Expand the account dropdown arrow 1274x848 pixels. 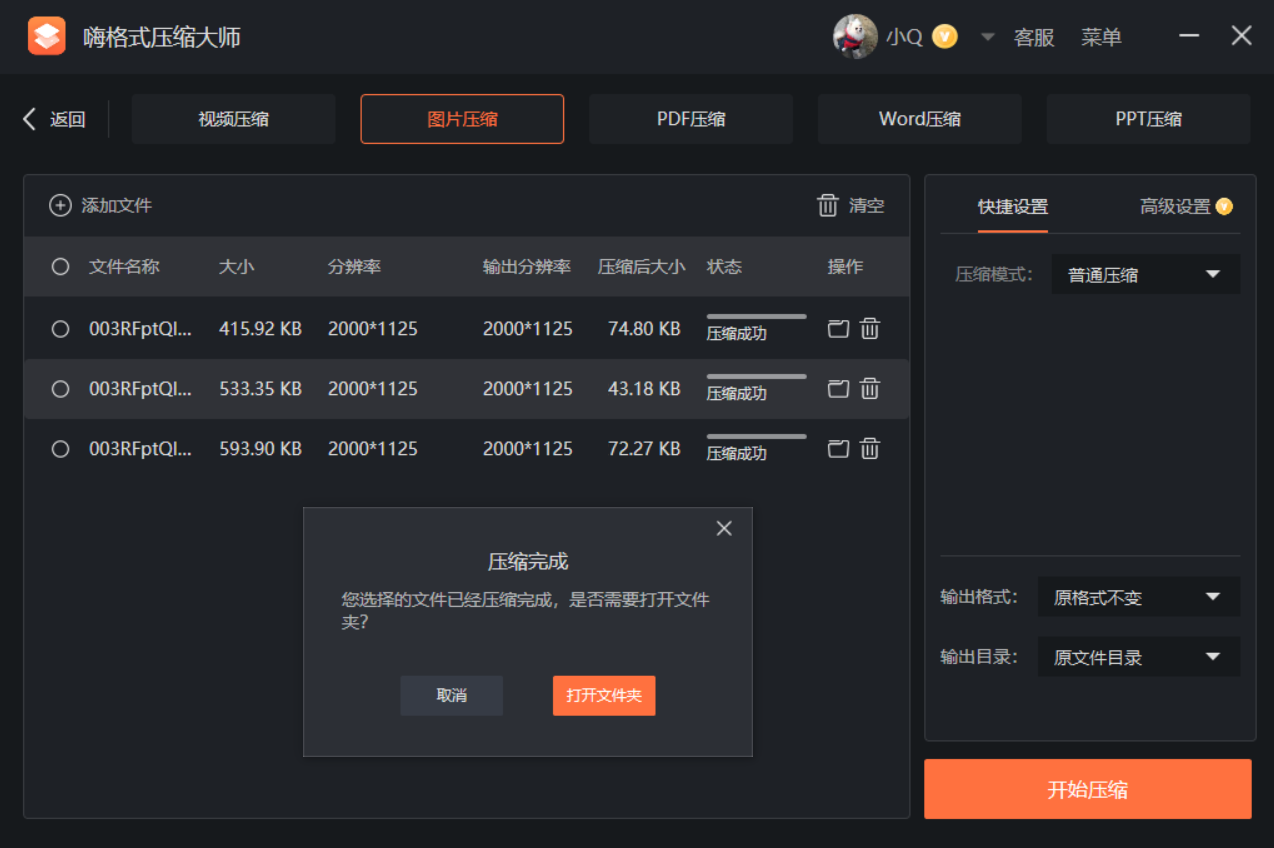click(987, 37)
